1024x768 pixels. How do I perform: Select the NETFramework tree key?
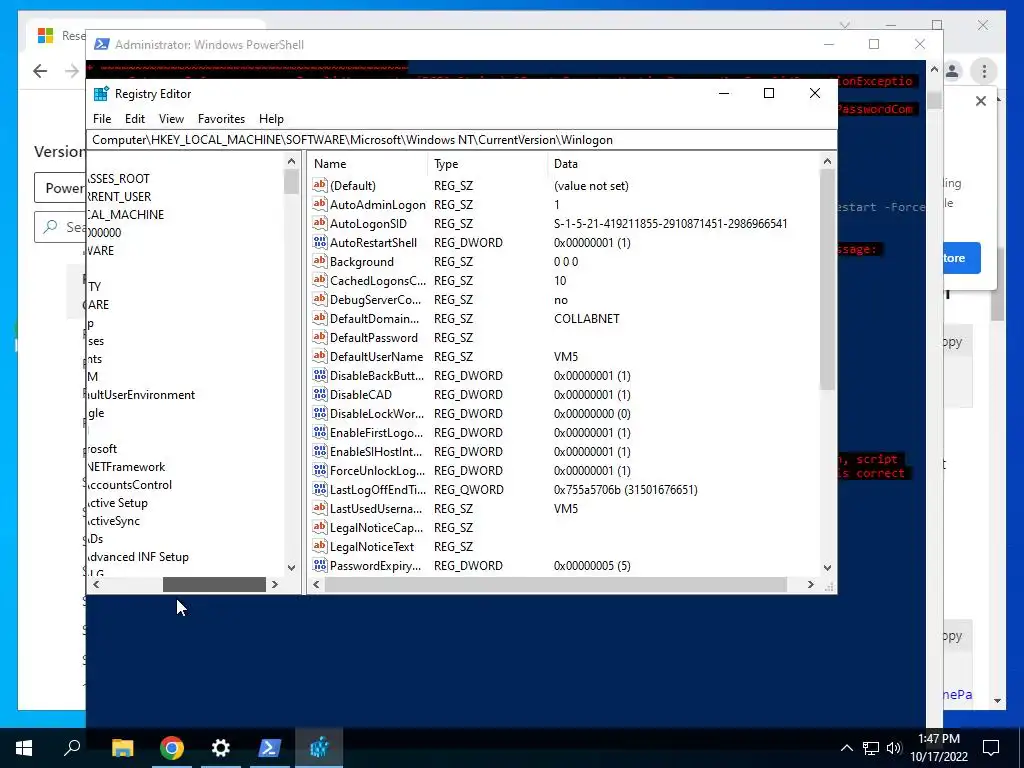pyautogui.click(x=126, y=467)
